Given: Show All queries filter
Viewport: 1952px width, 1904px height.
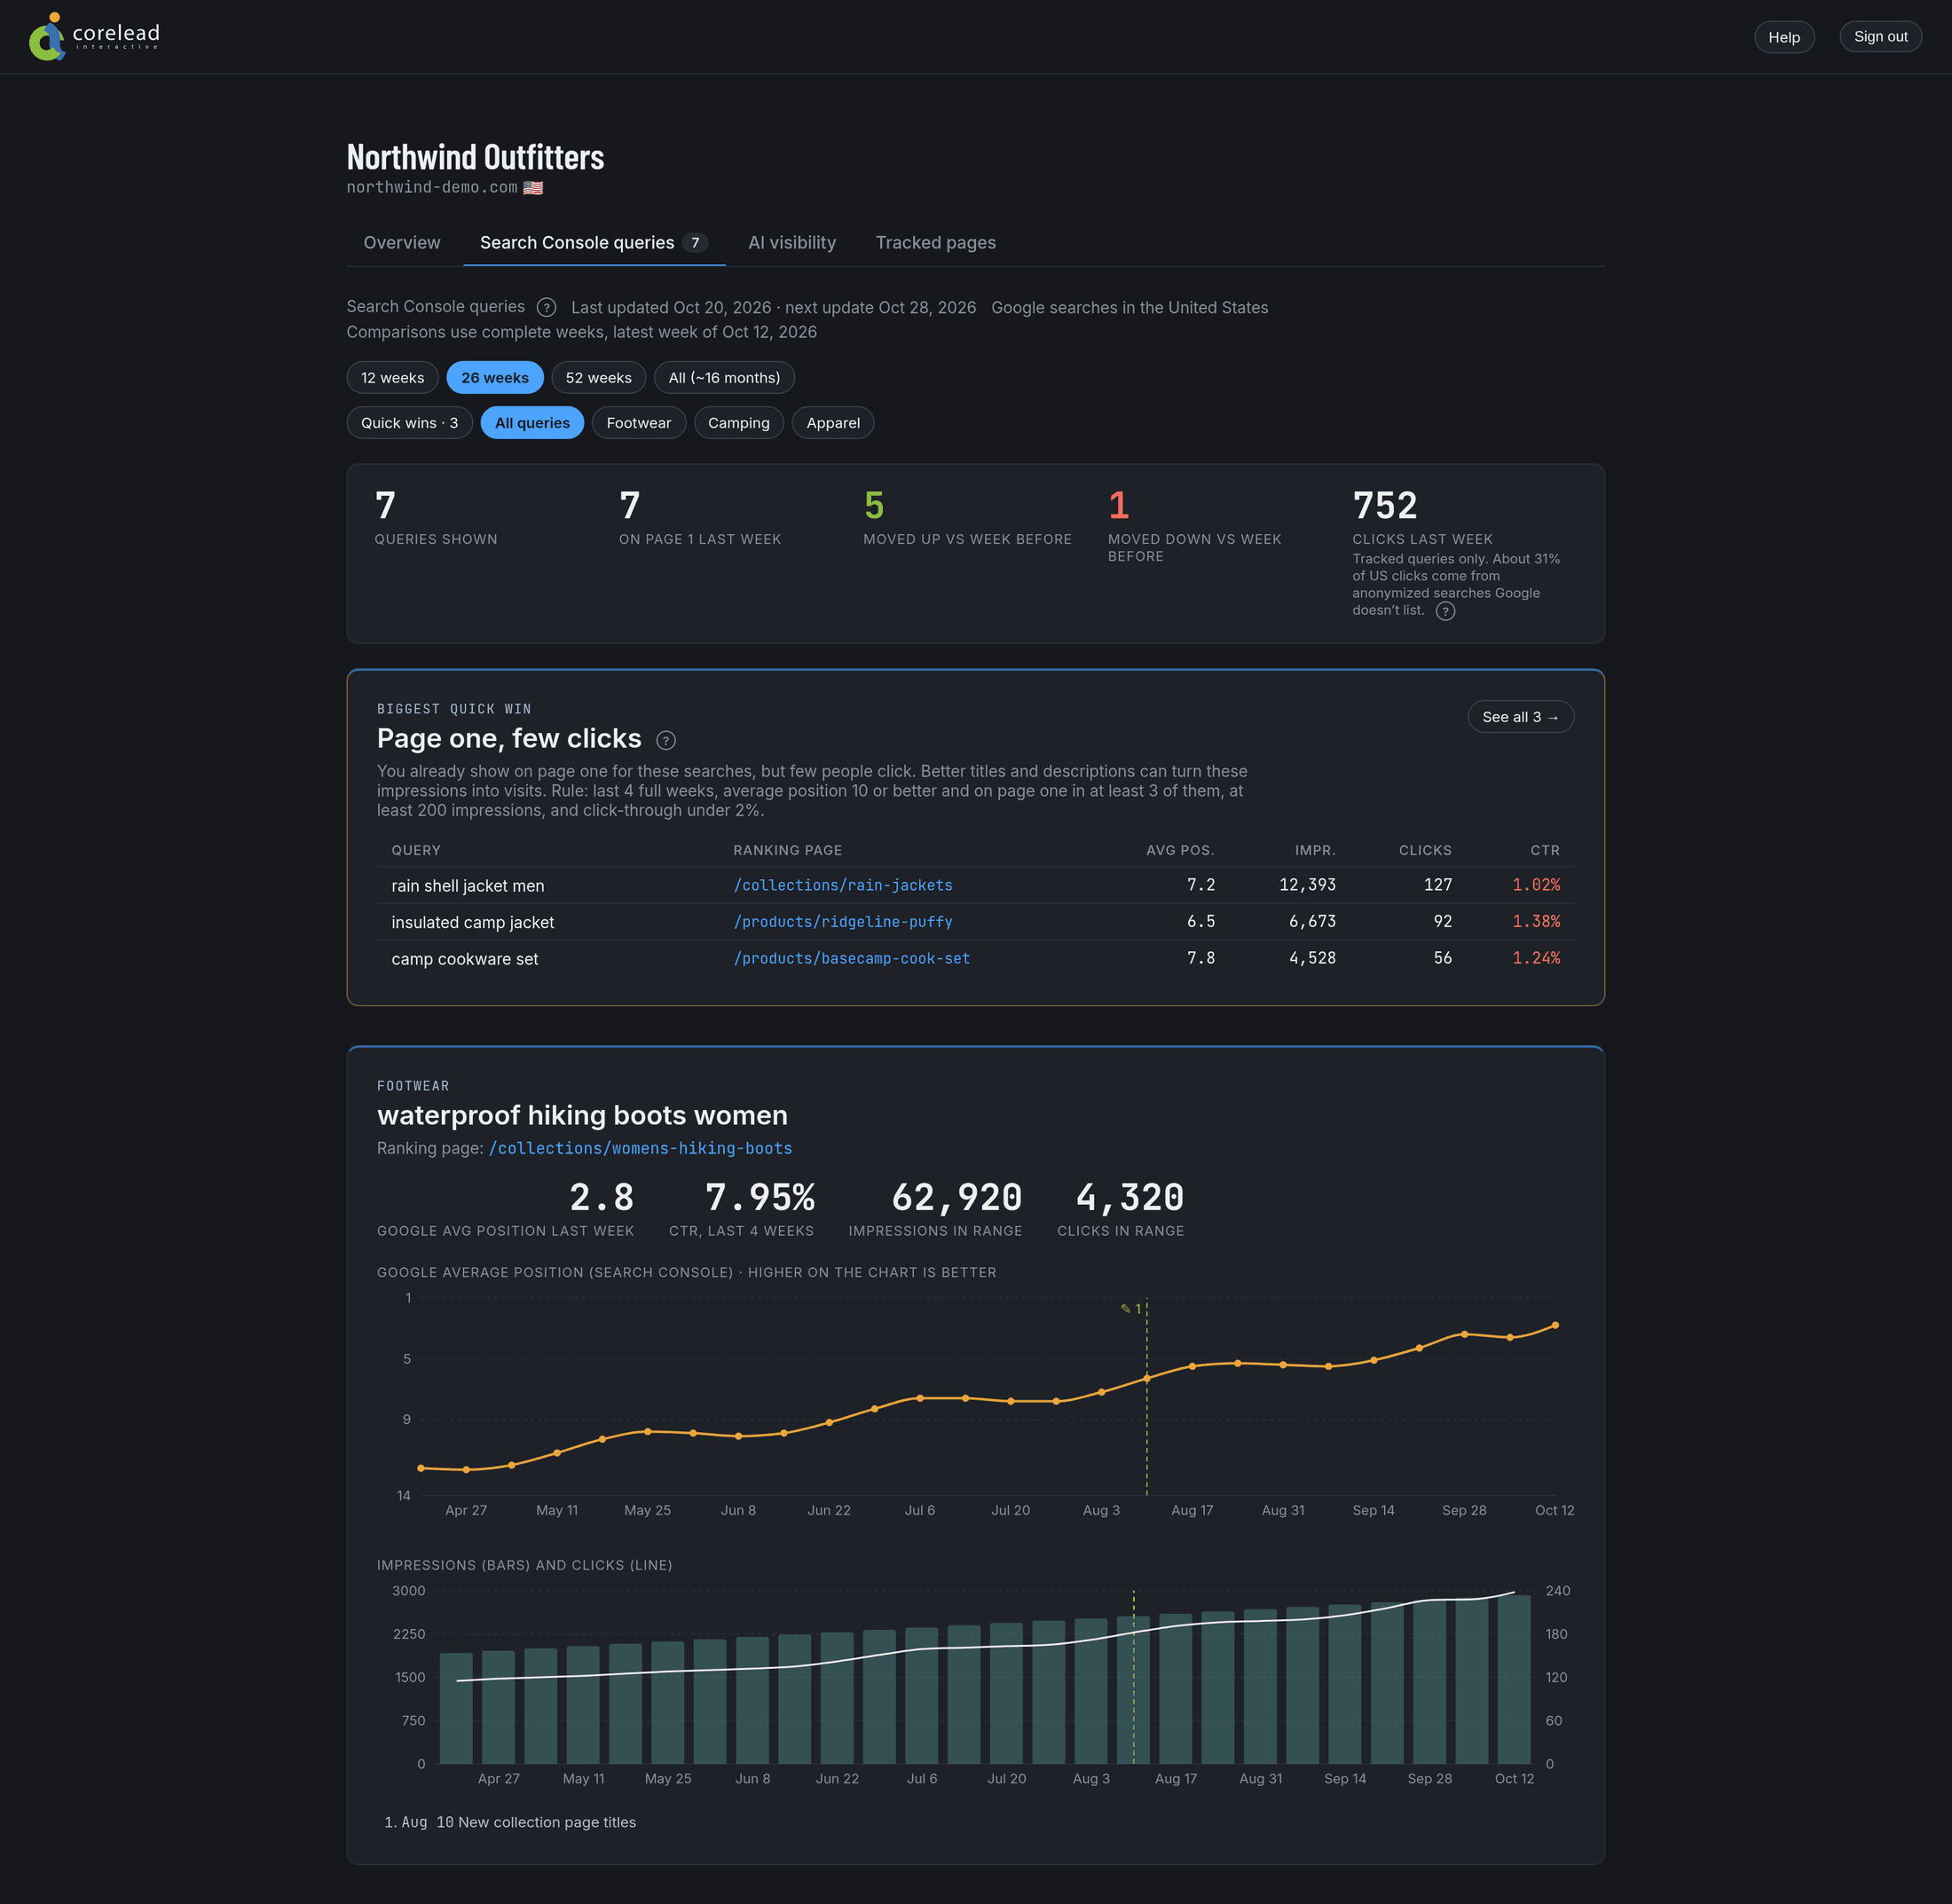Looking at the screenshot, I should [x=532, y=423].
